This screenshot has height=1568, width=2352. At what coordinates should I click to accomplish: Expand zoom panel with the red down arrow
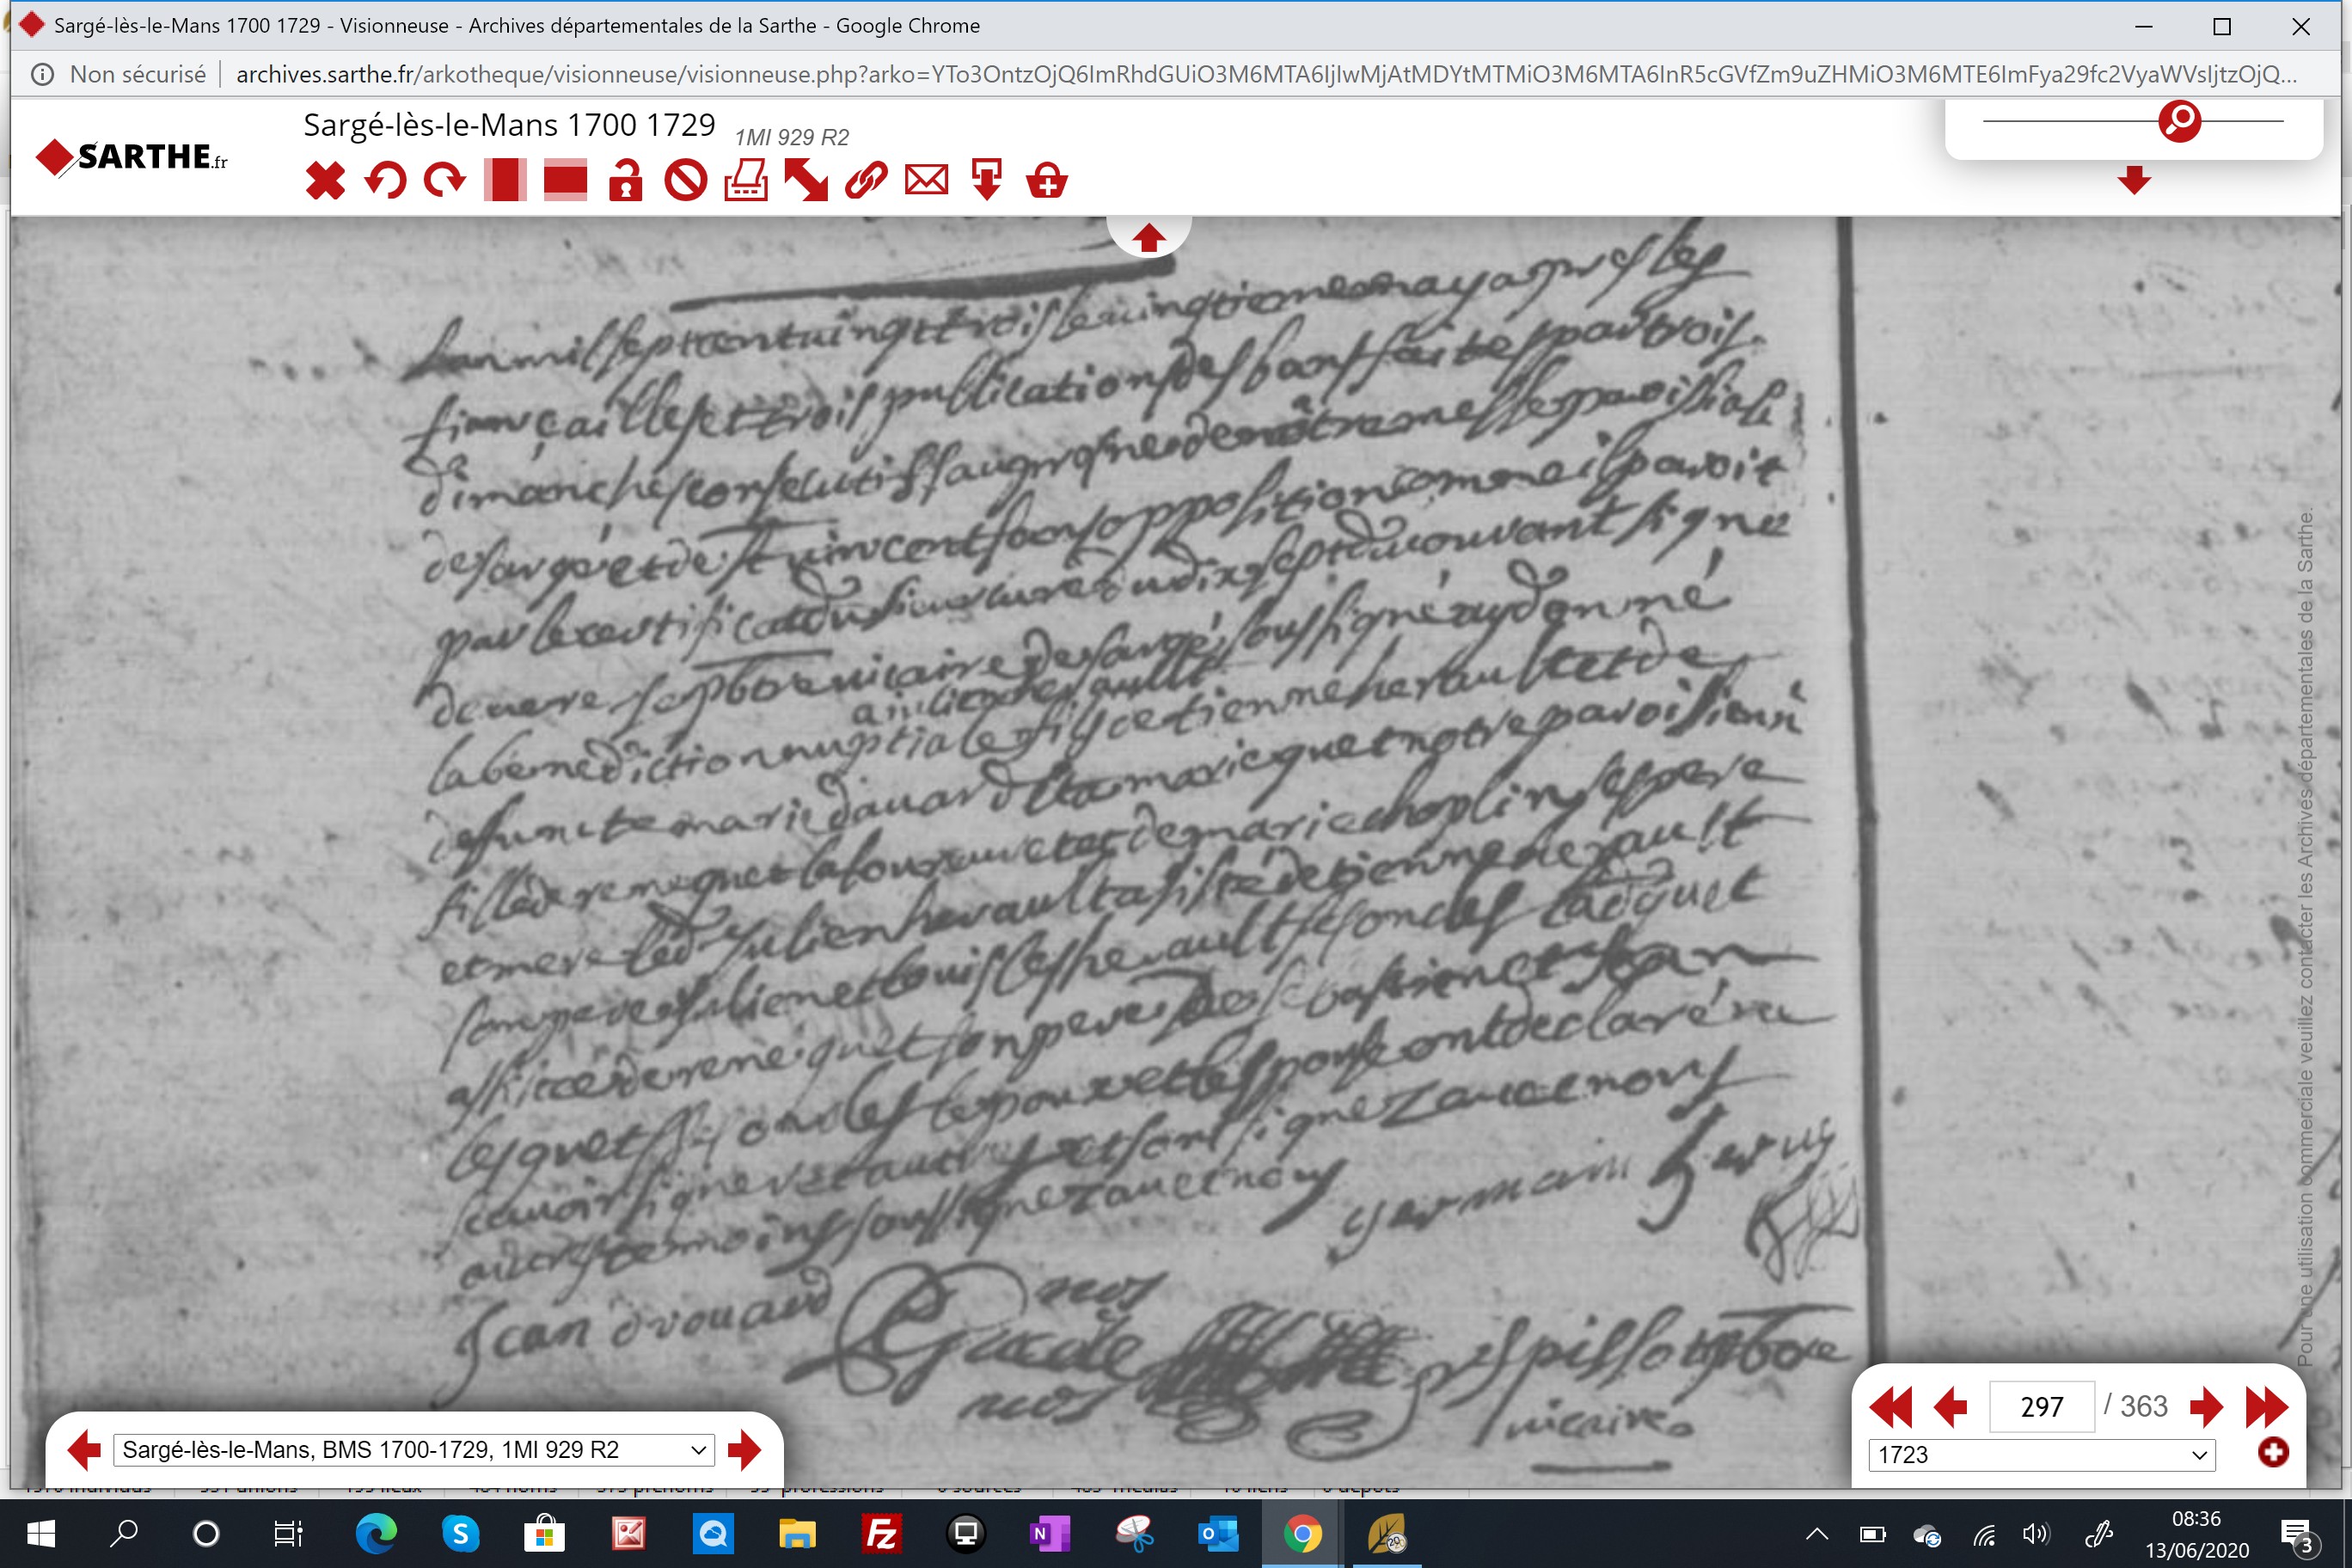coord(2134,180)
